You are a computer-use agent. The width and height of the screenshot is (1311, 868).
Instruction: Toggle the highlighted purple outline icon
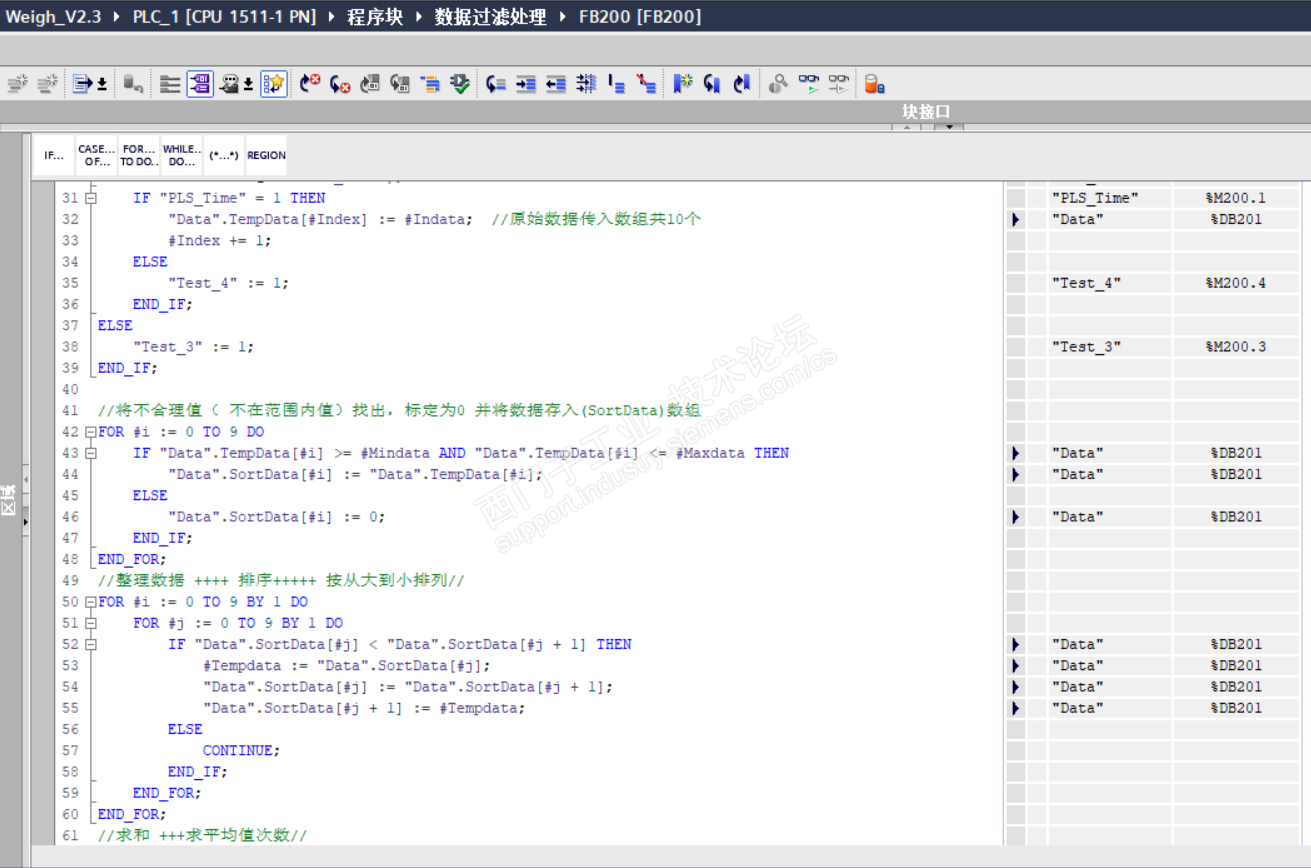[x=200, y=84]
